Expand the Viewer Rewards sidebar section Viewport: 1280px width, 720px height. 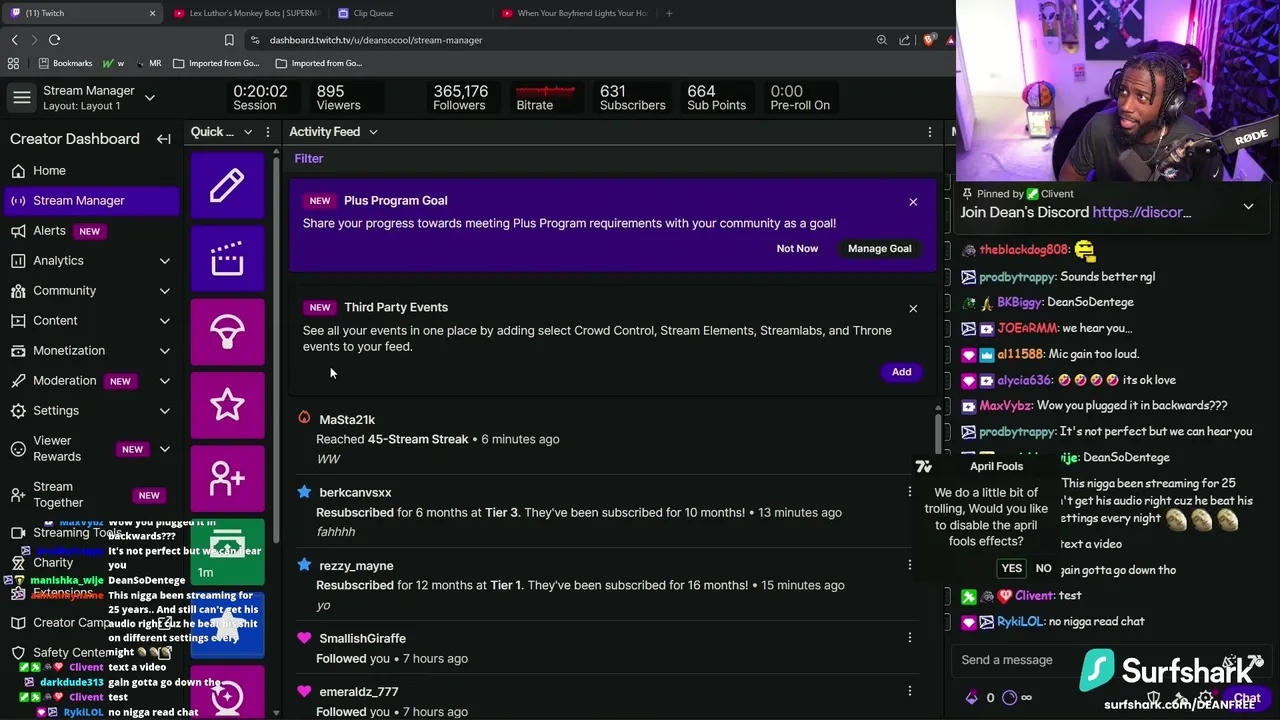[x=164, y=449]
